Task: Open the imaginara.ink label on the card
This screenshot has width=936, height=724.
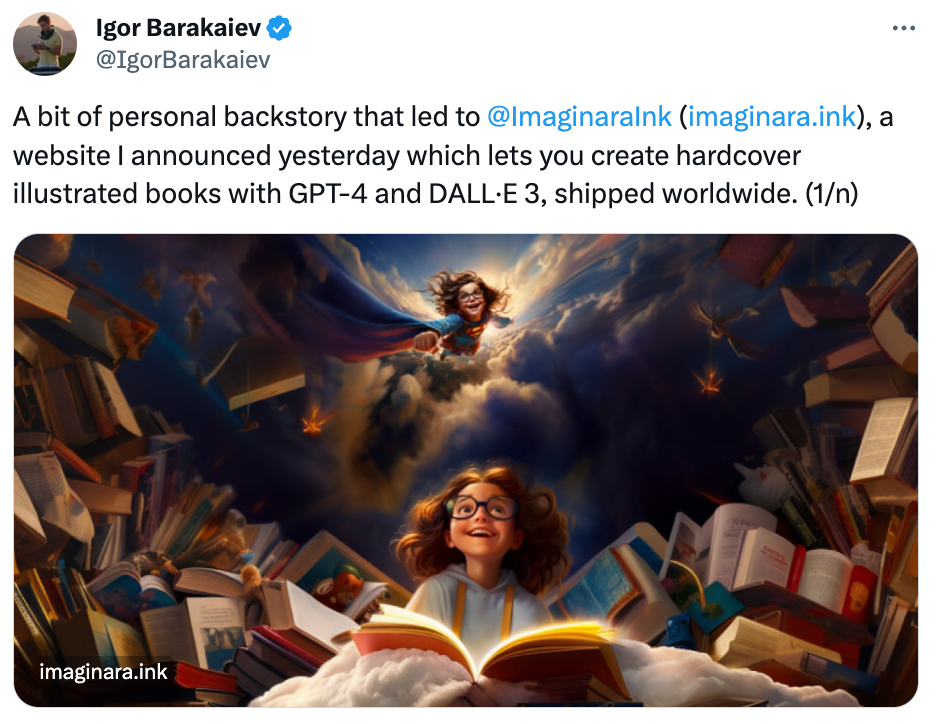Action: [x=103, y=672]
